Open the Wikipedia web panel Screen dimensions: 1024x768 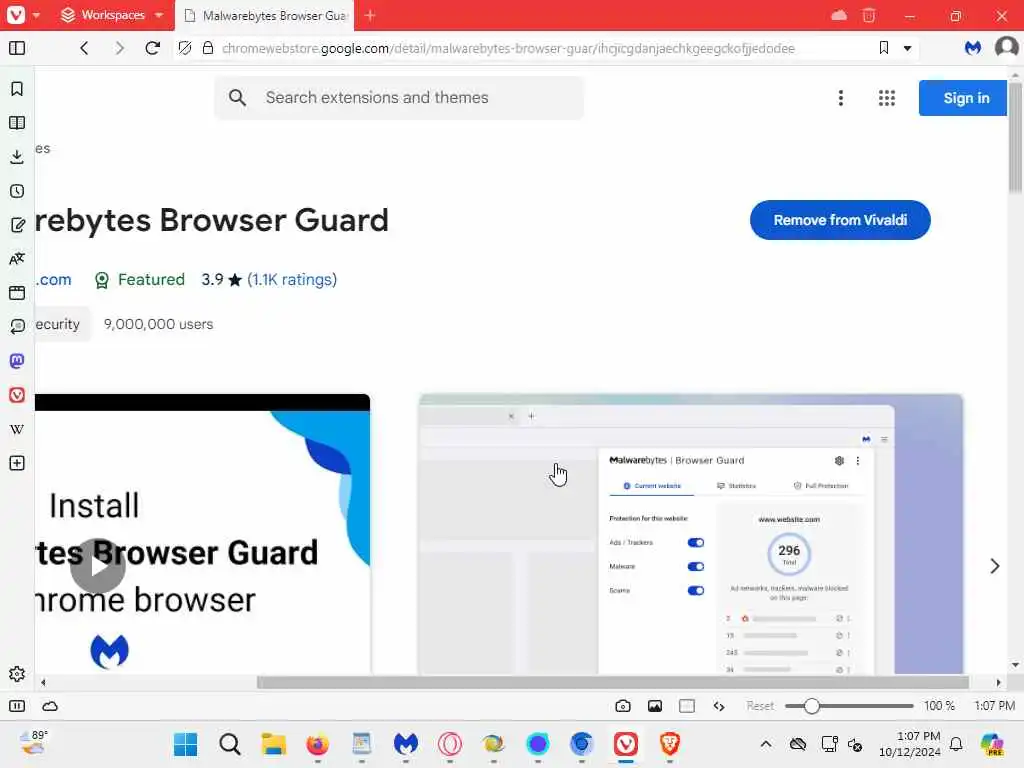17,429
